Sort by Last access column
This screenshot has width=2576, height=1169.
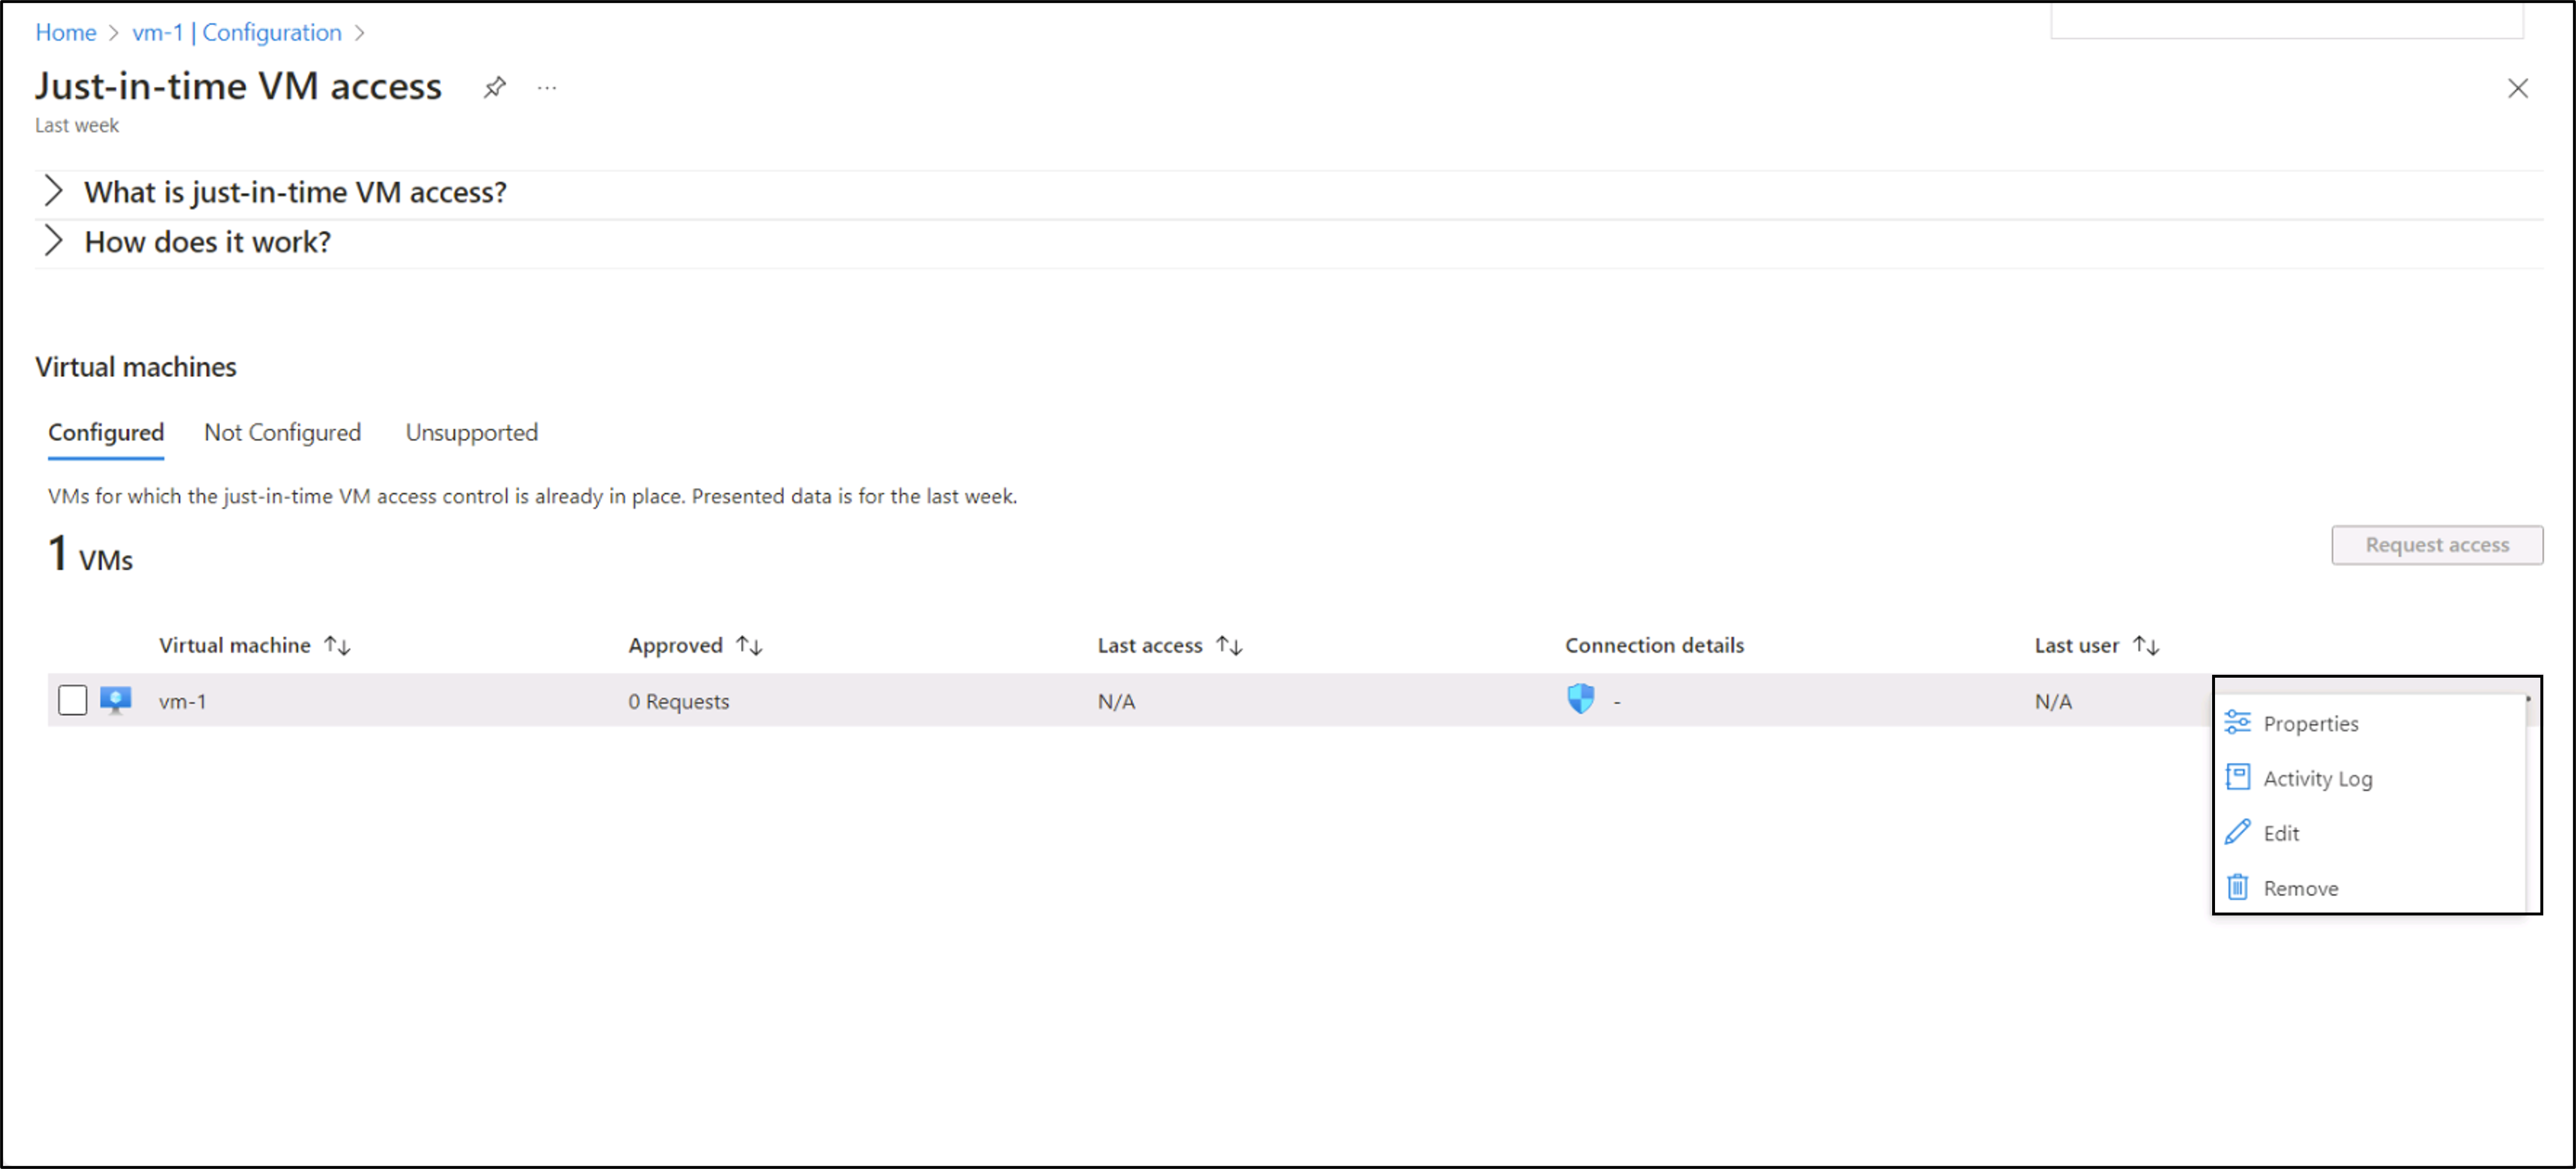pos(1229,646)
